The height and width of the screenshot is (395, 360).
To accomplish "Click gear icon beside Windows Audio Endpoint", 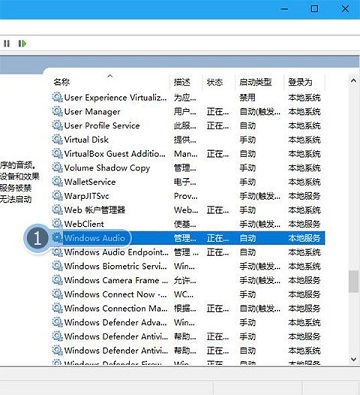I will [x=57, y=252].
